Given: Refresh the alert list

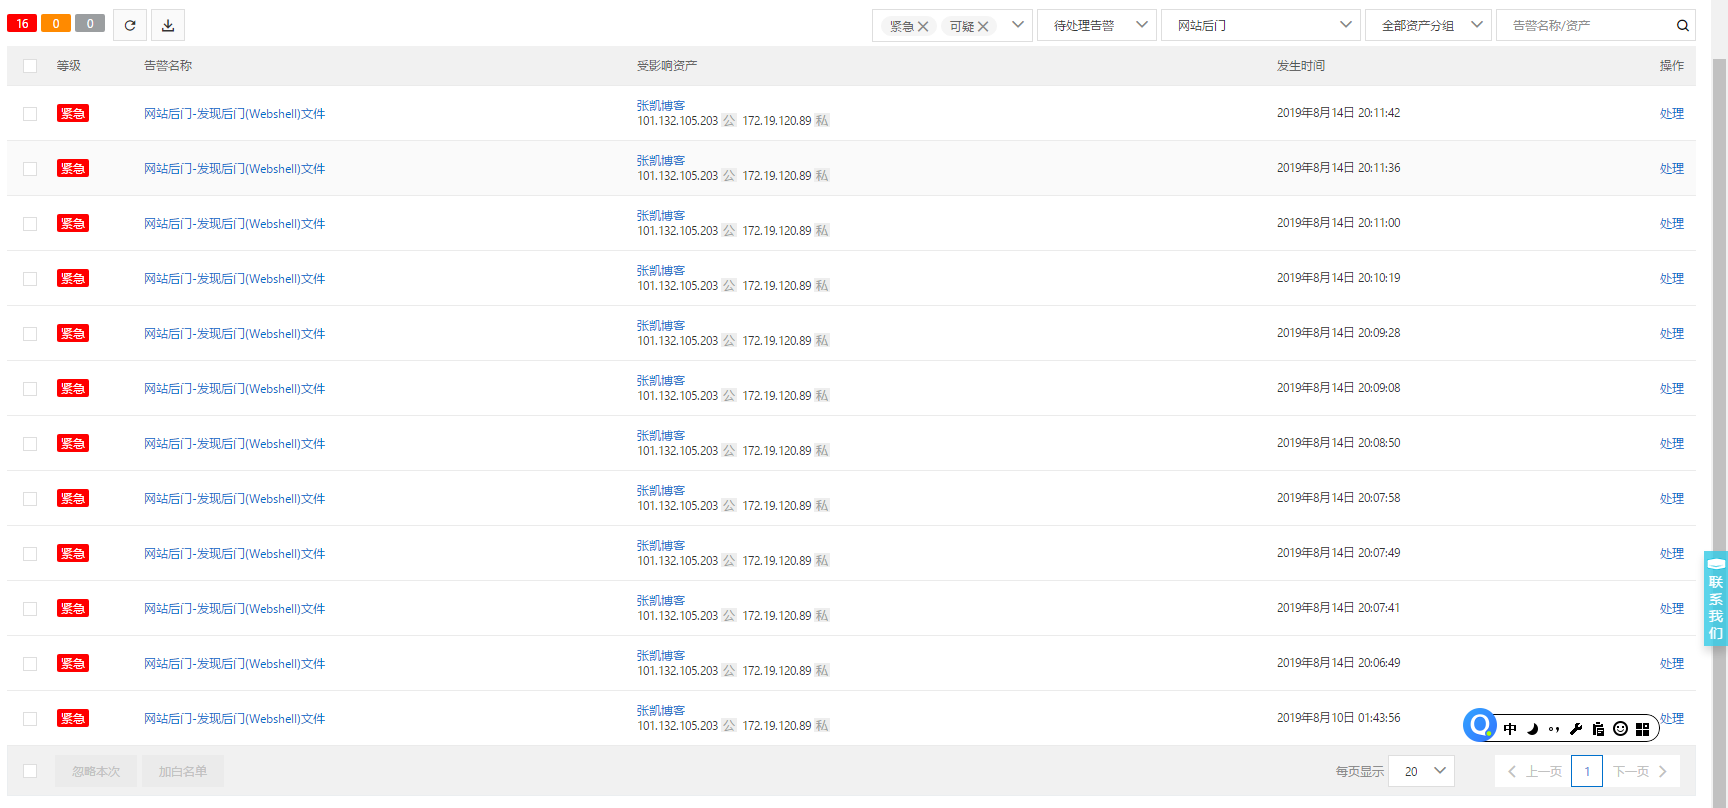Looking at the screenshot, I should (130, 25).
